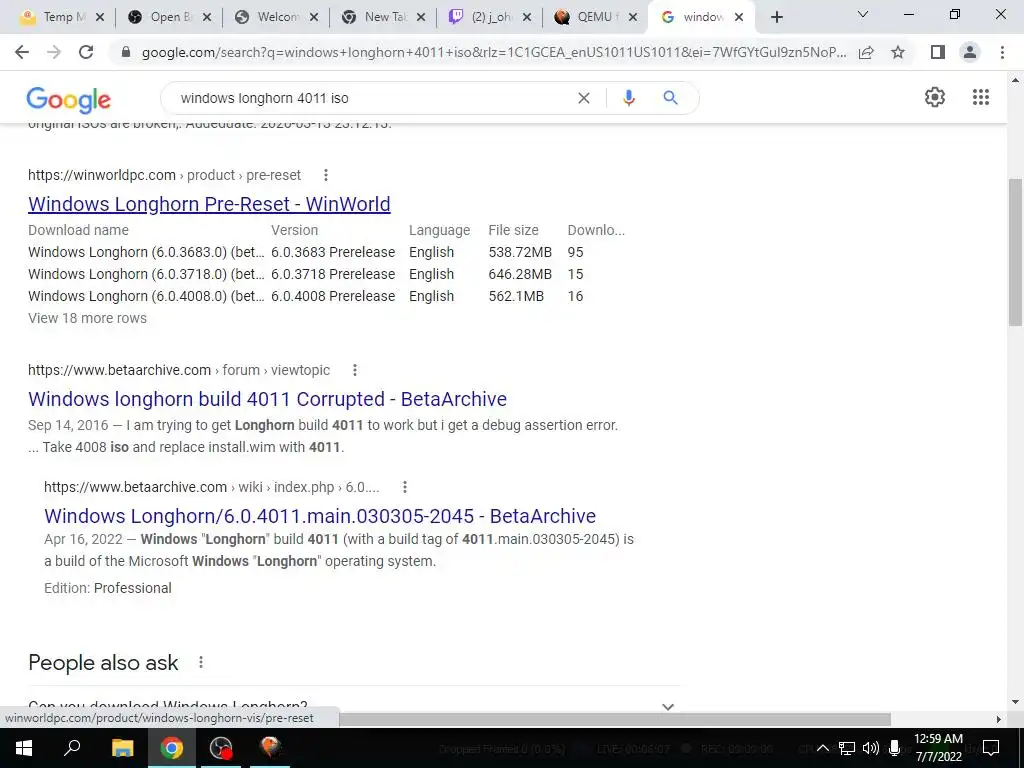This screenshot has width=1024, height=768.
Task: Share this page icon in address bar
Action: pos(866,52)
